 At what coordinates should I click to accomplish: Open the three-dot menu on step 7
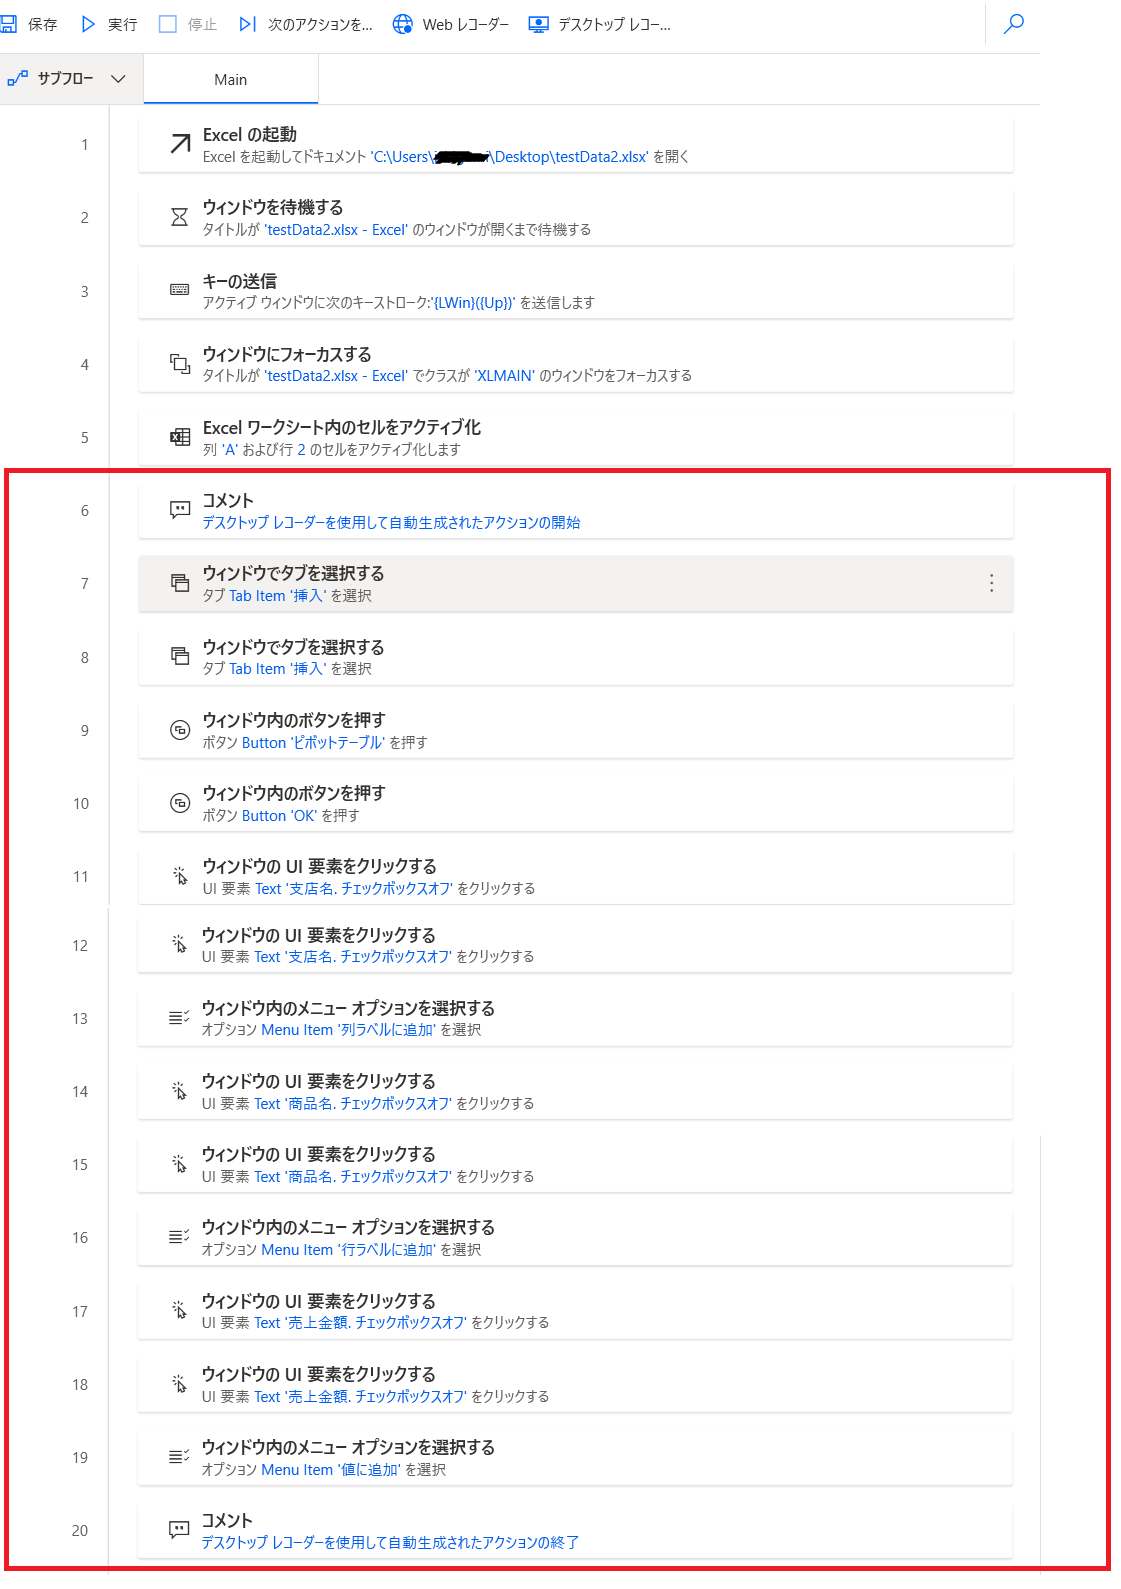[991, 583]
